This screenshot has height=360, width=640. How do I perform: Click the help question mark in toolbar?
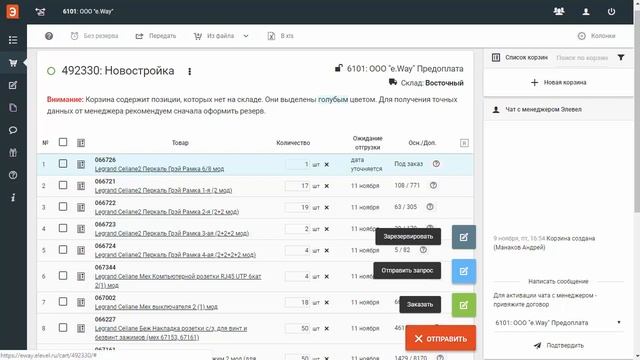[x=49, y=36]
